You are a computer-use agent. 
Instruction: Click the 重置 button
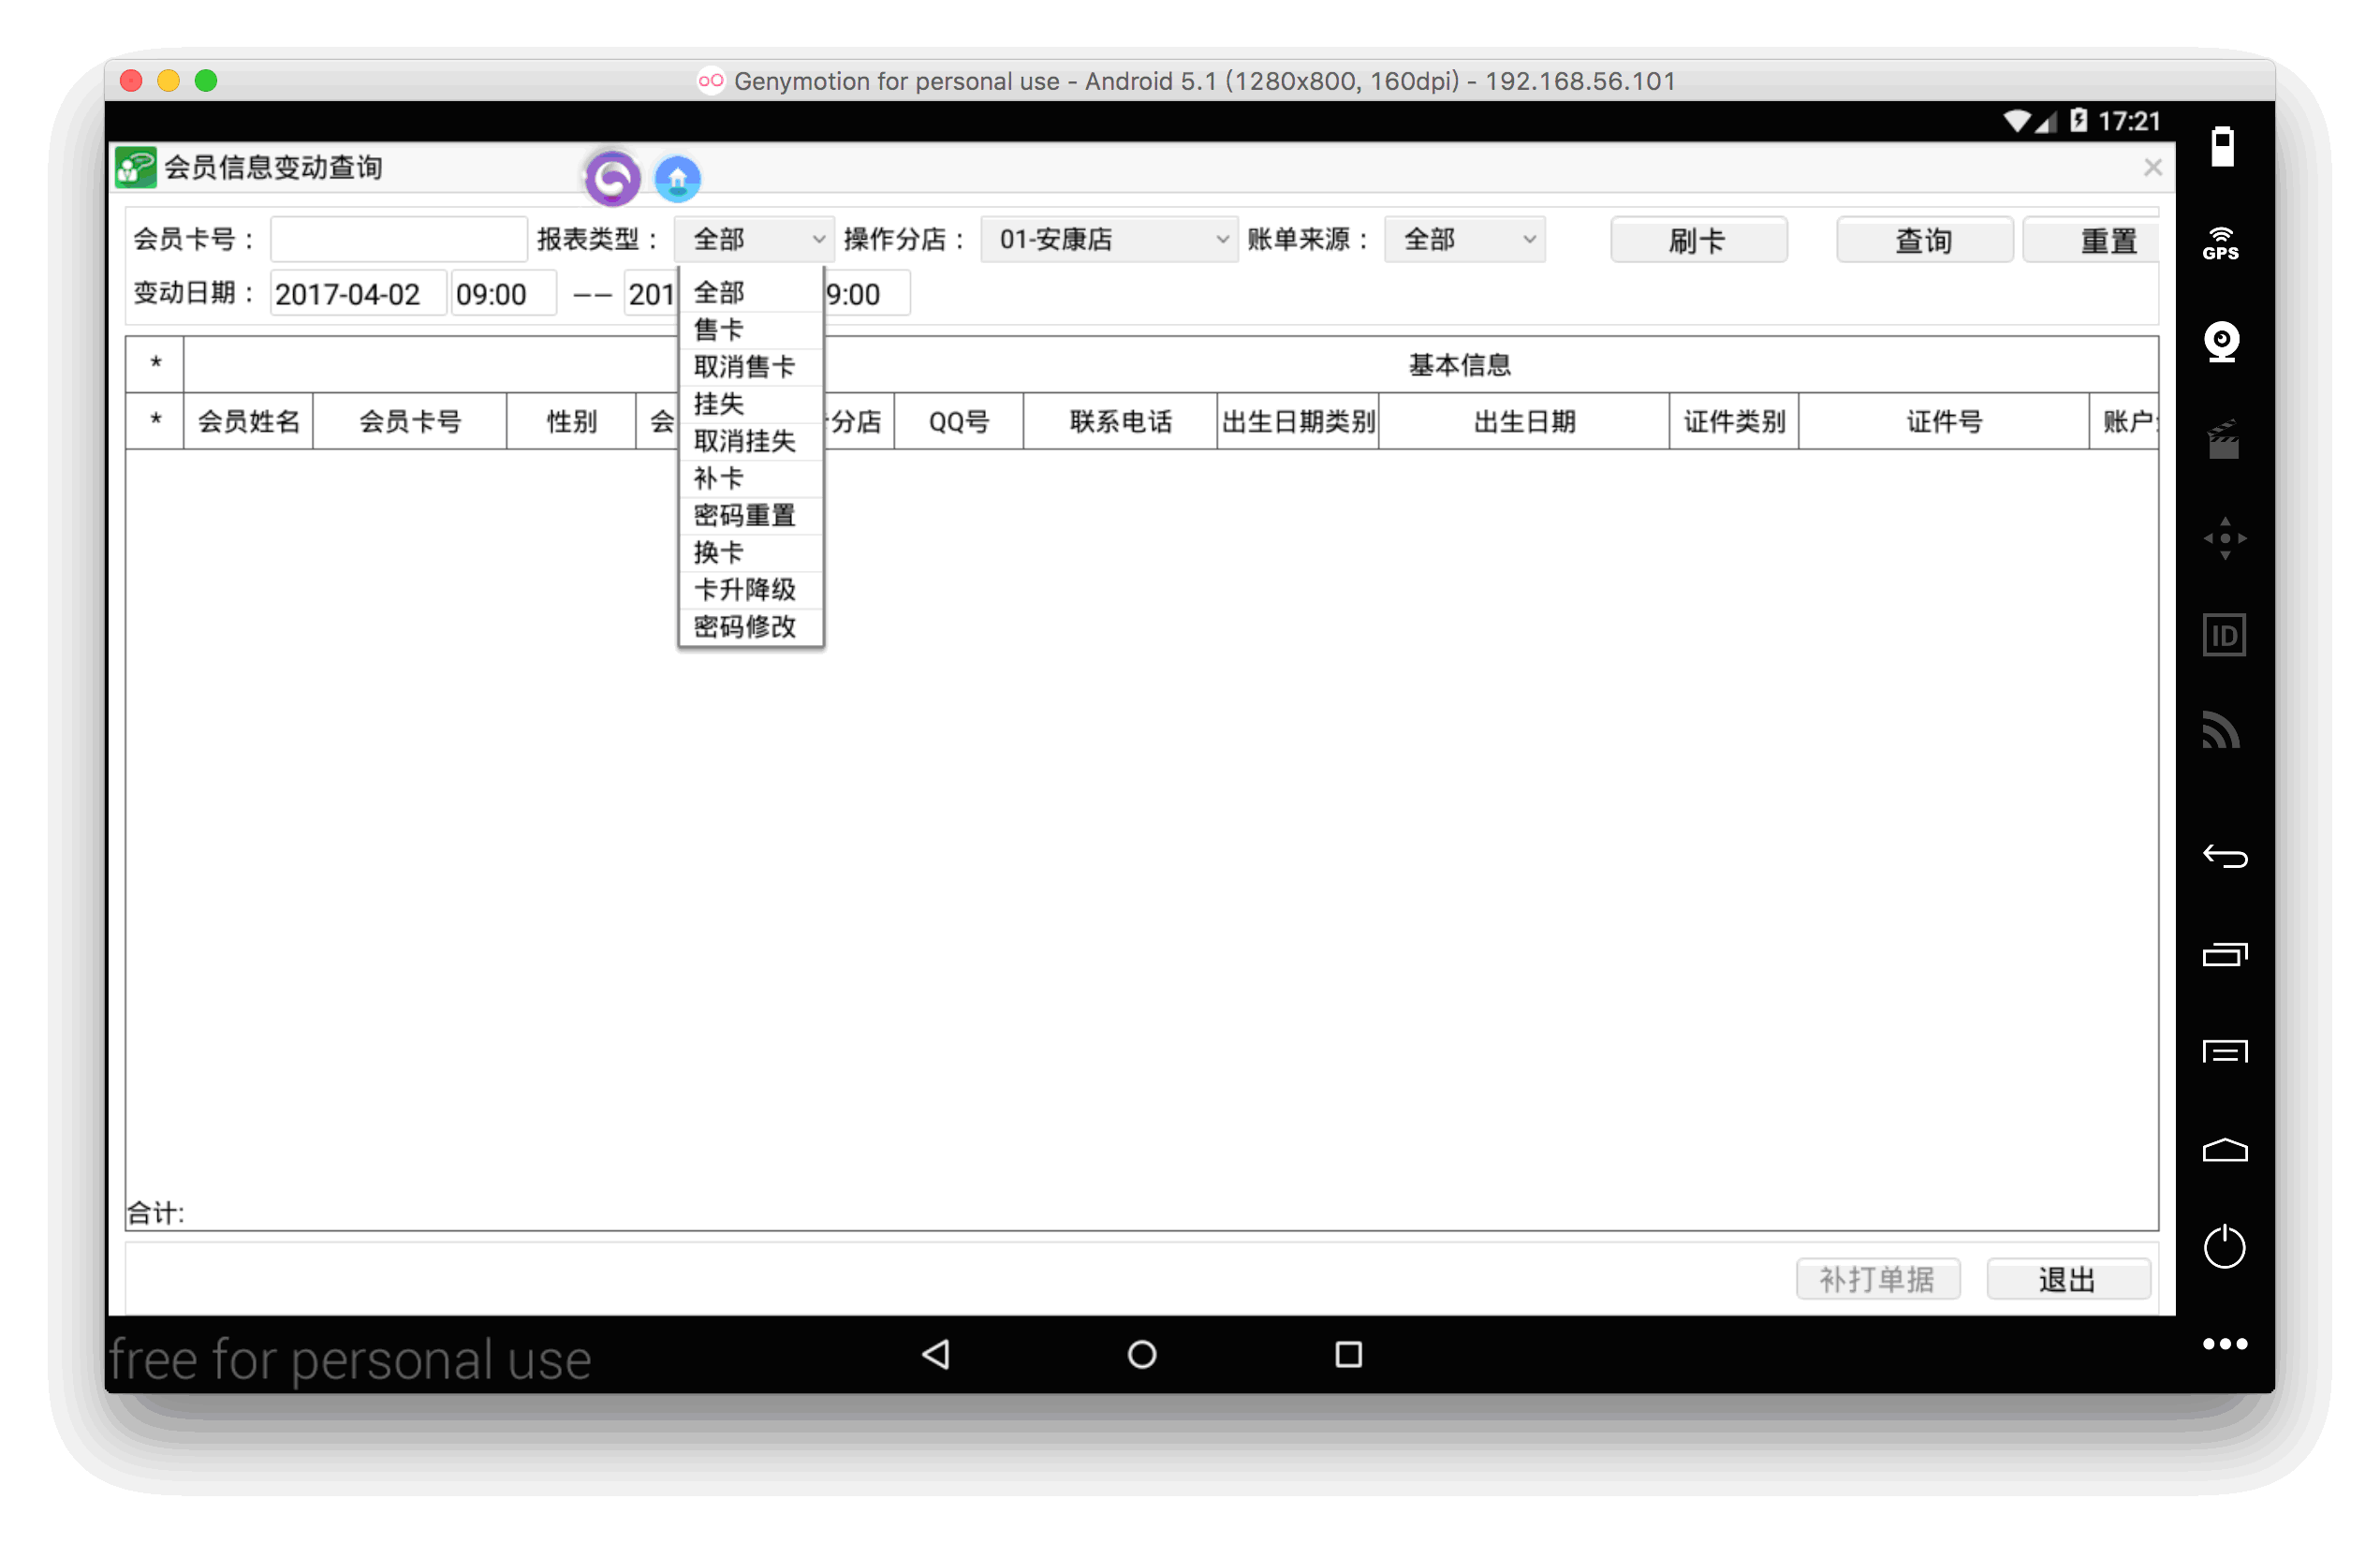(x=2092, y=240)
